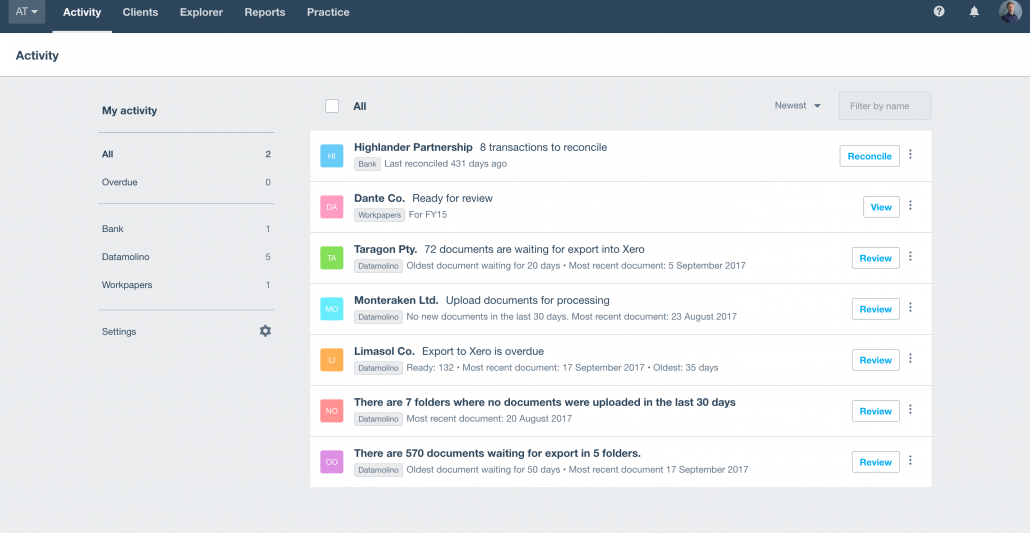
Task: Open the user profile avatar
Action: [1010, 12]
